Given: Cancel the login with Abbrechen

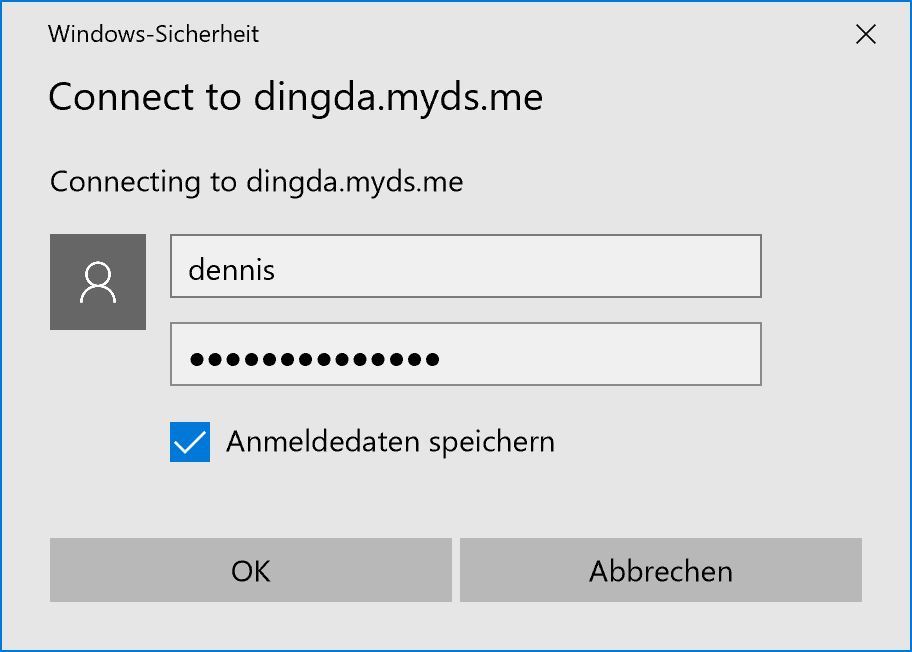Looking at the screenshot, I should click(x=661, y=570).
